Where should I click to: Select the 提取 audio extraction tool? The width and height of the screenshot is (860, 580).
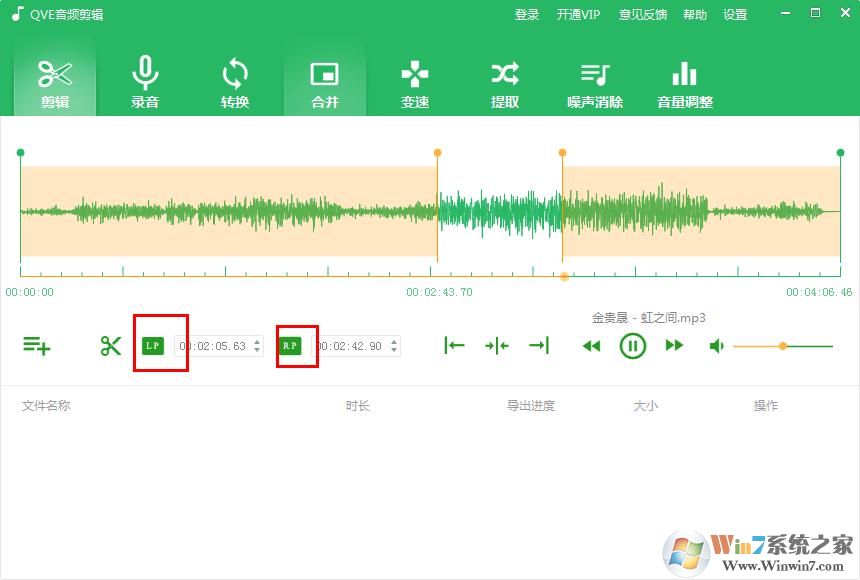(x=504, y=82)
